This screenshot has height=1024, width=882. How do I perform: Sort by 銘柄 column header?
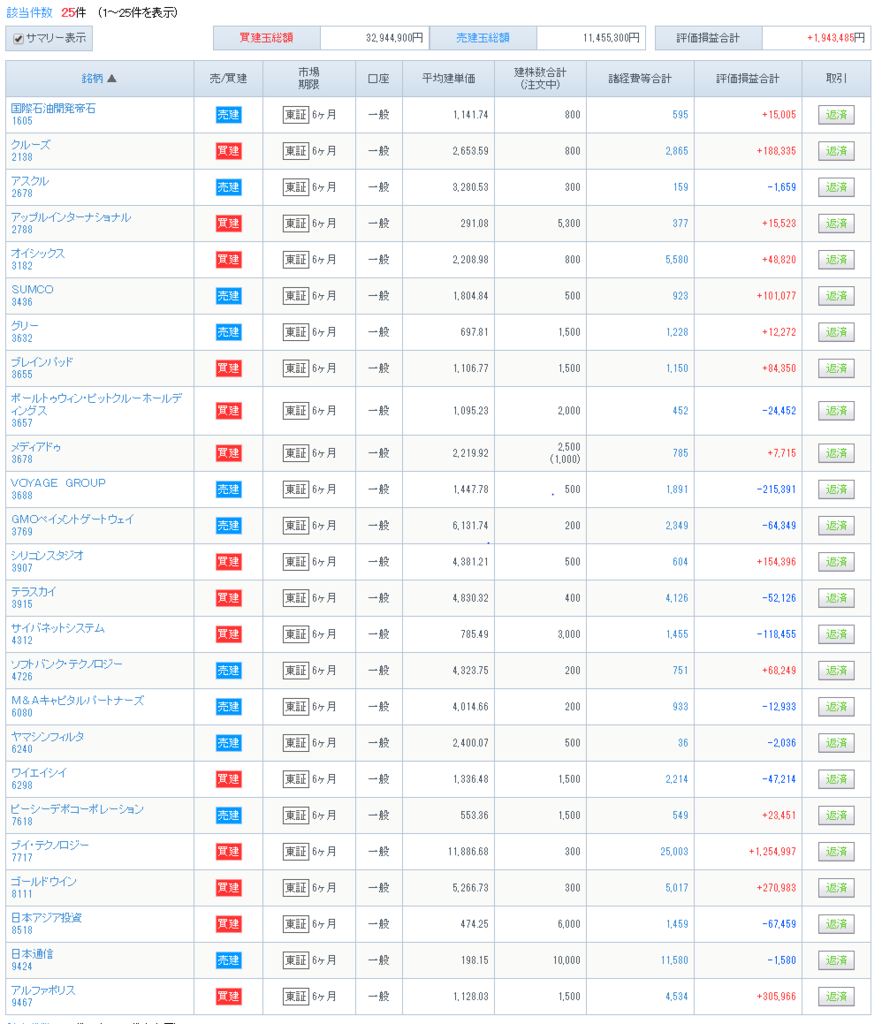pyautogui.click(x=99, y=78)
